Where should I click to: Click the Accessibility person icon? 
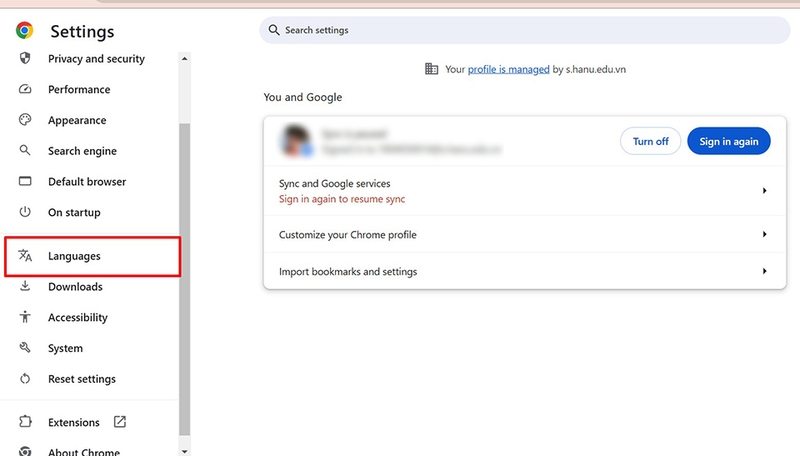(x=25, y=317)
